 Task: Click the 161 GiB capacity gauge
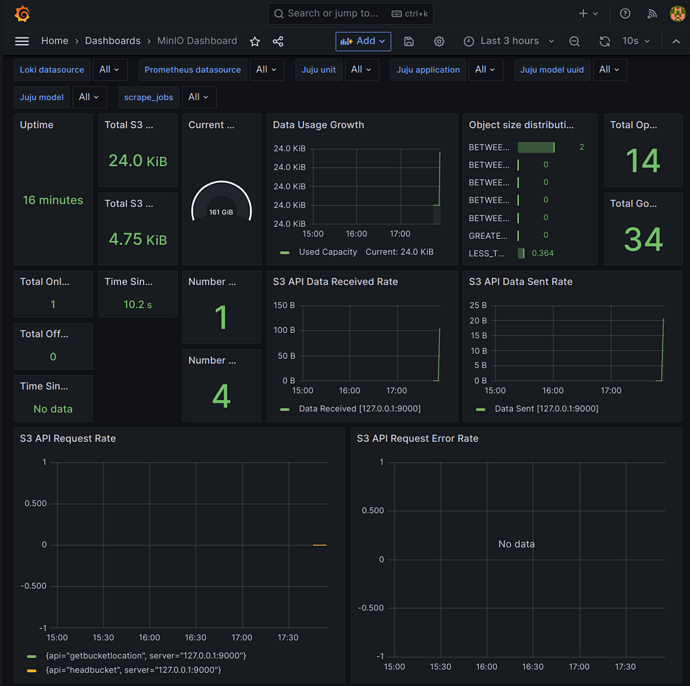click(x=221, y=202)
